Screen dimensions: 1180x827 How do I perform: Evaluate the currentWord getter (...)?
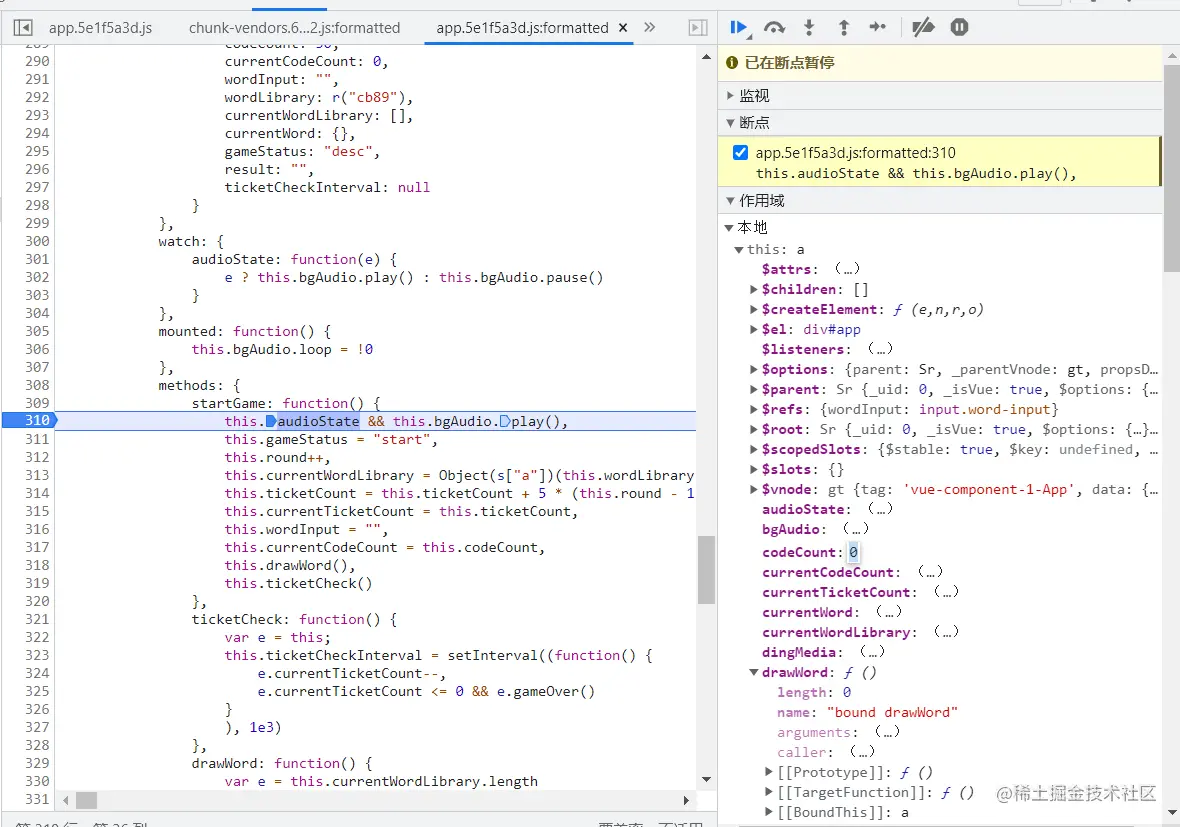[x=889, y=612]
